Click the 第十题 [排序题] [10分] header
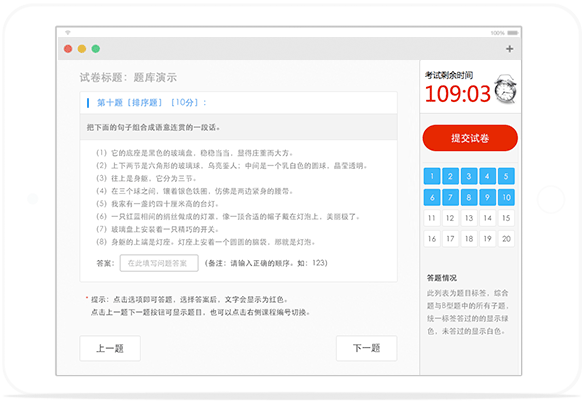 pos(152,102)
